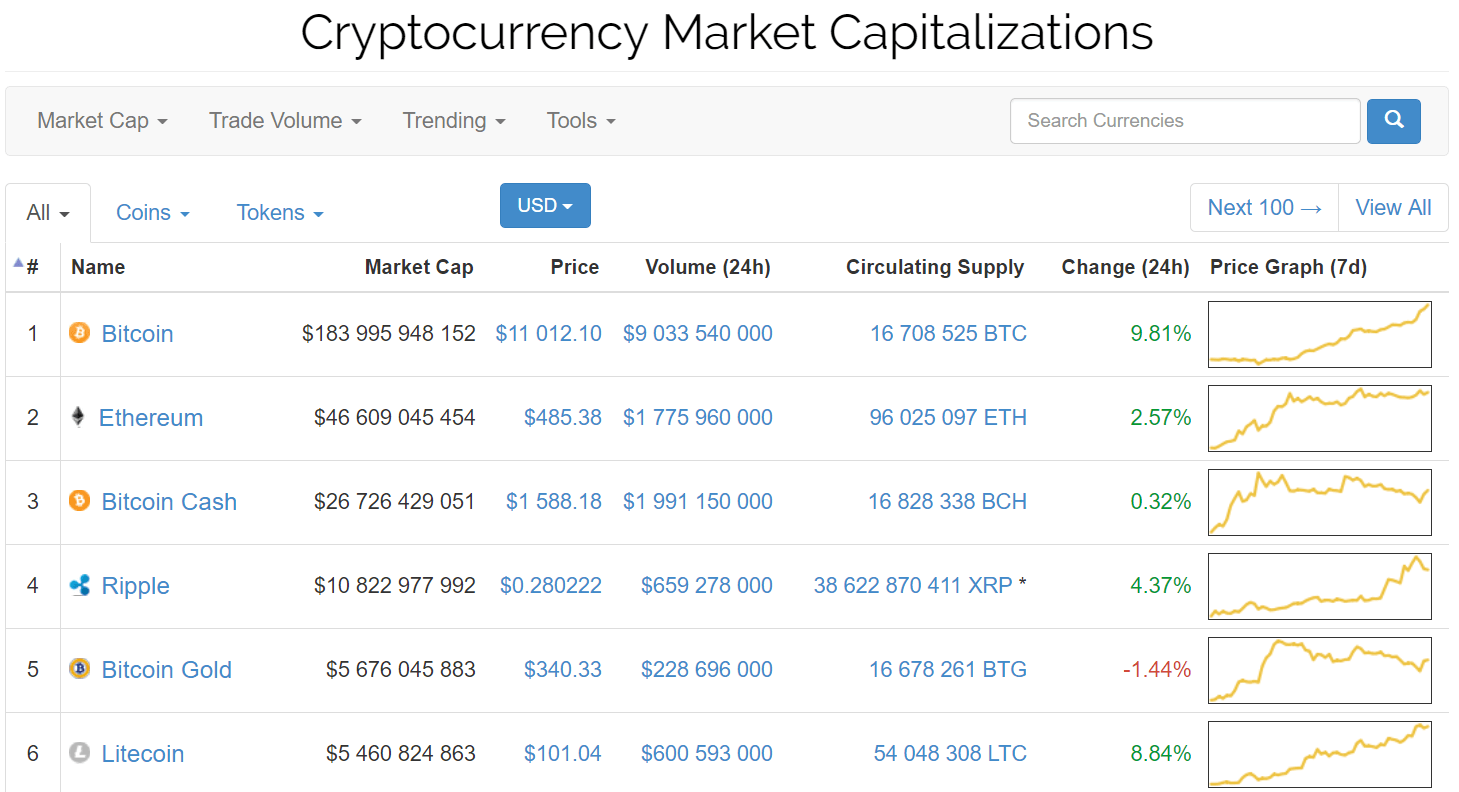This screenshot has height=792, width=1459.
Task: Click the magnifier search button
Action: click(x=1394, y=121)
